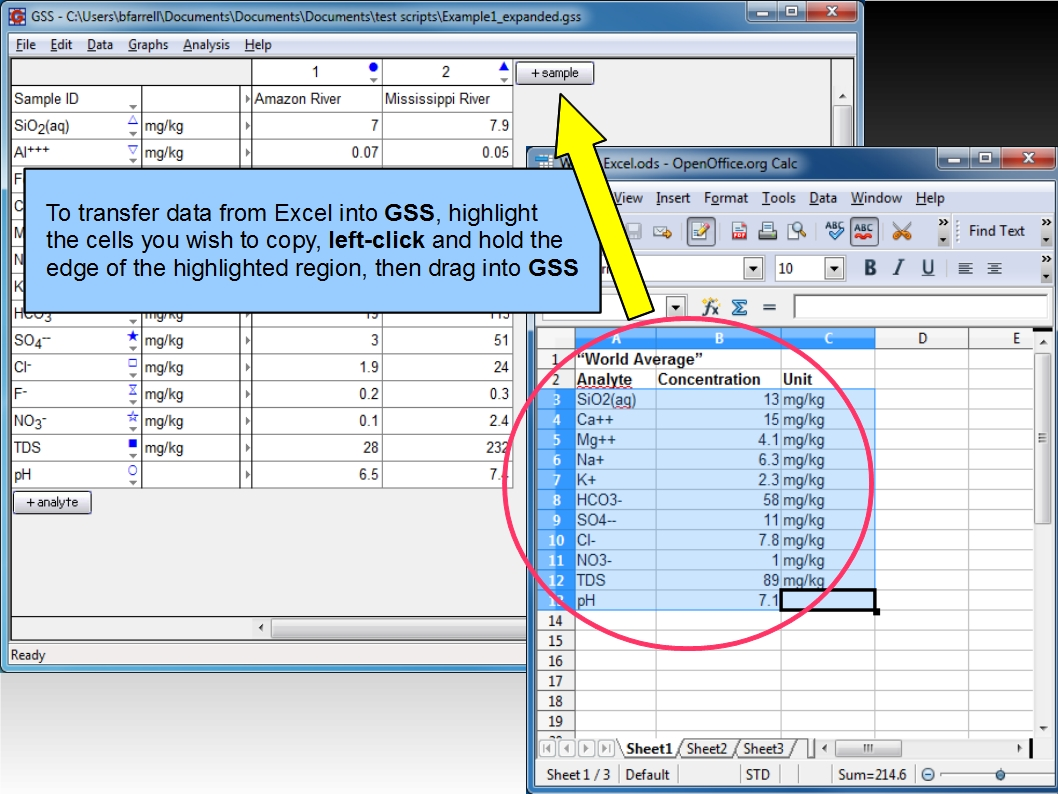This screenshot has width=1058, height=794.
Task: Click the Print icon in Calc toolbar
Action: click(x=767, y=231)
